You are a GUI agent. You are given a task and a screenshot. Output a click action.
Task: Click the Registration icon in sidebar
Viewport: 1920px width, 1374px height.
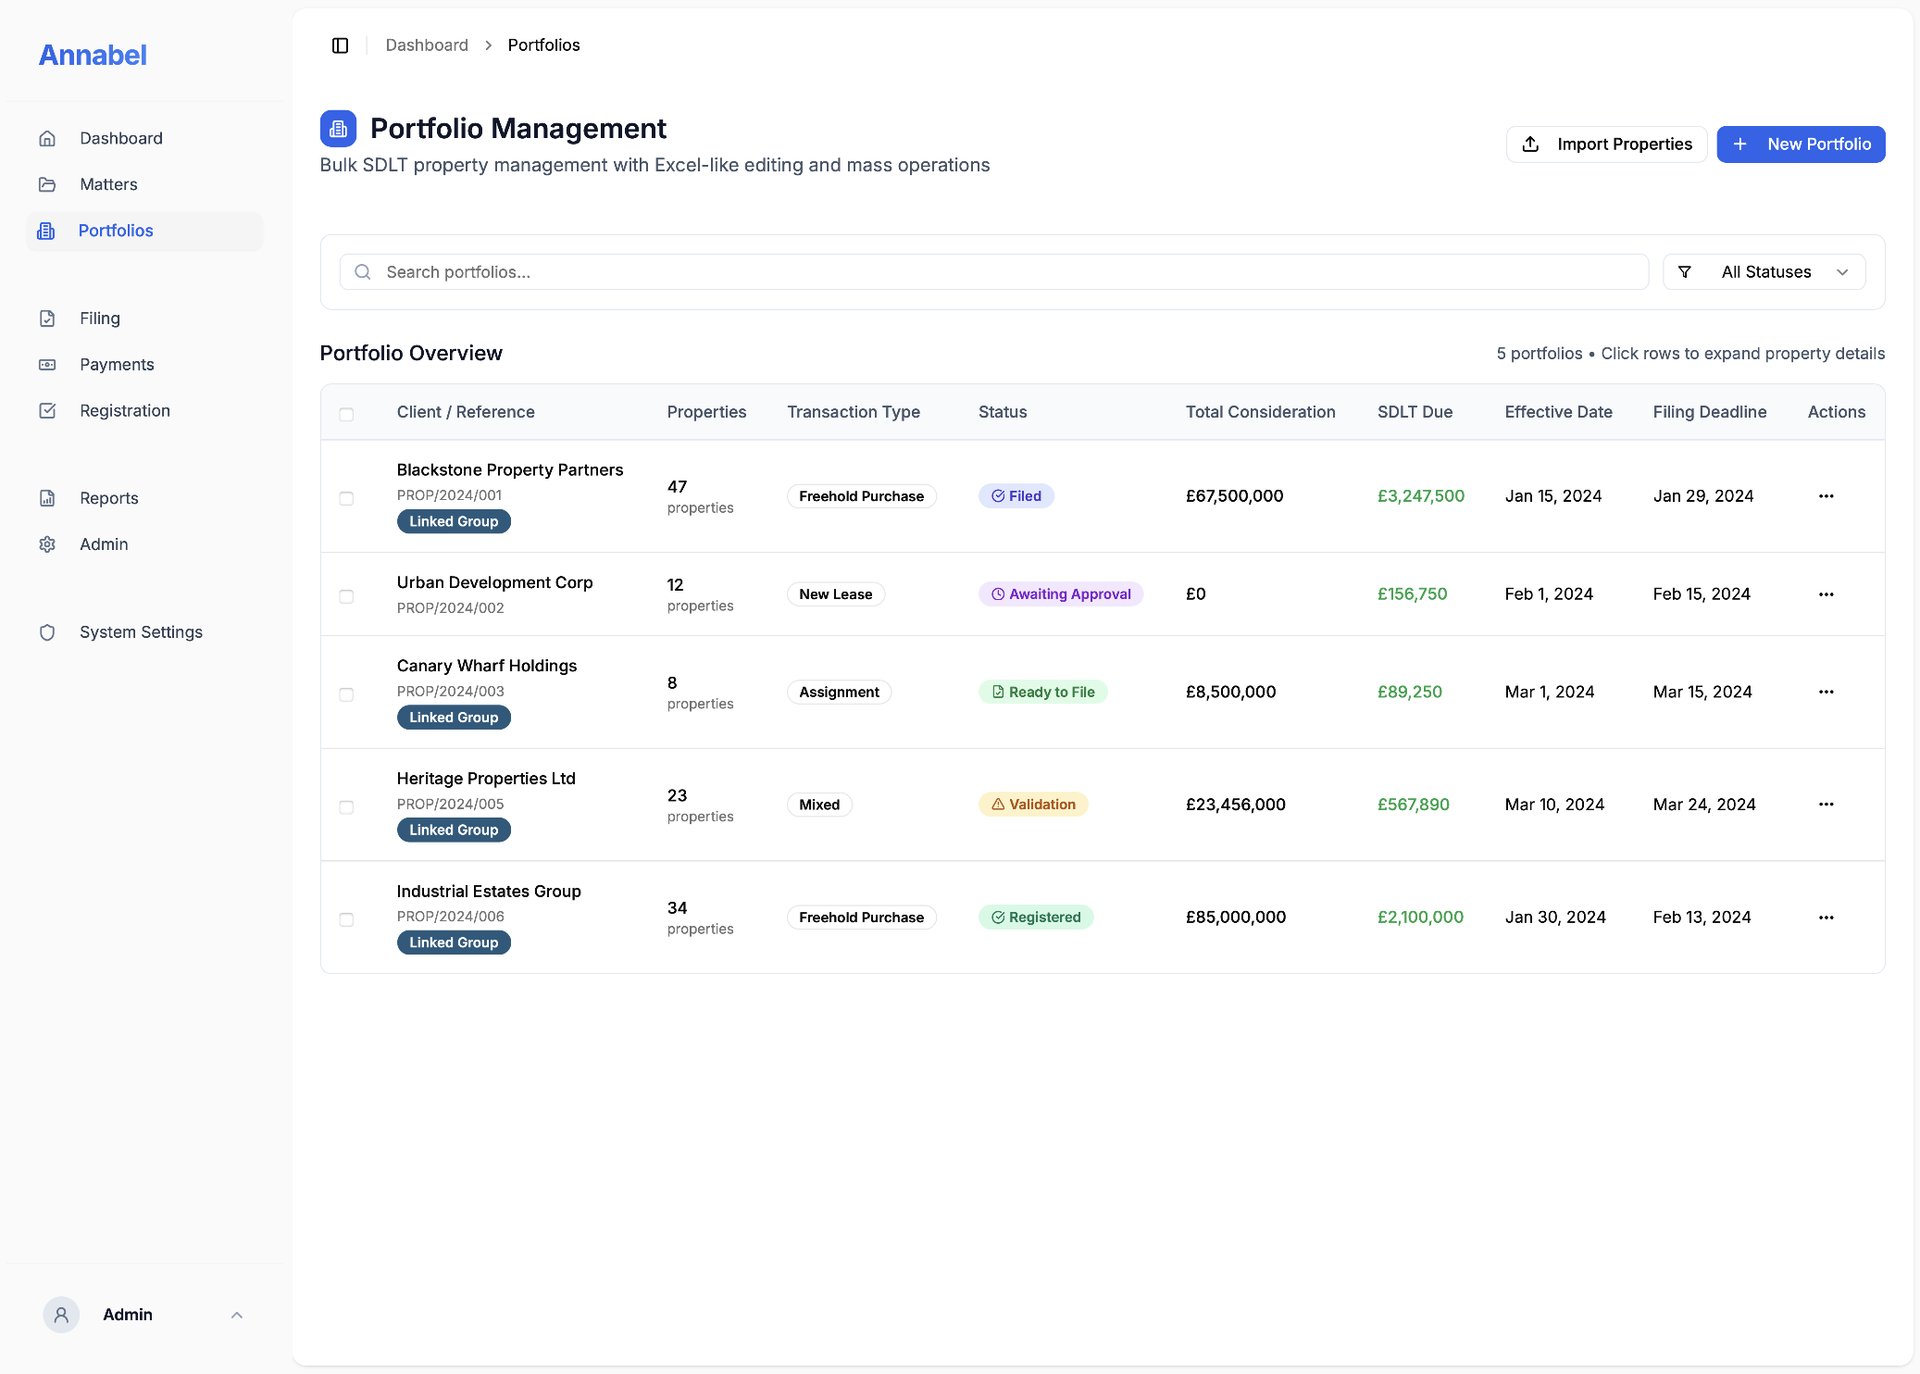tap(48, 410)
